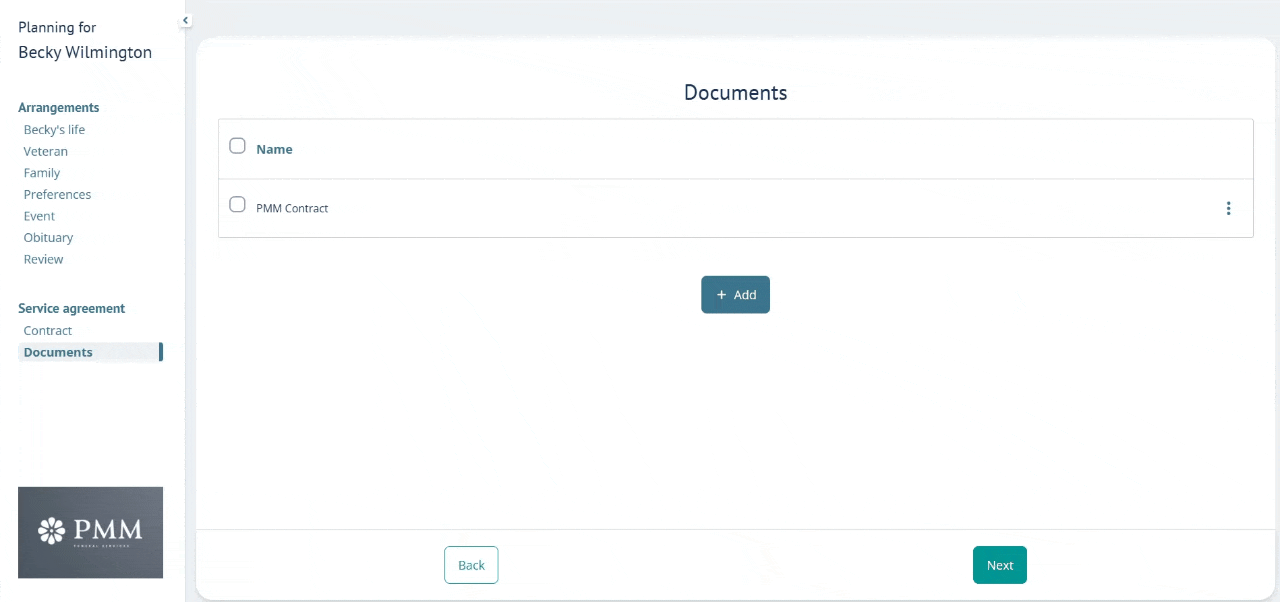Open the Review section
Image resolution: width=1280 pixels, height=602 pixels.
[43, 259]
